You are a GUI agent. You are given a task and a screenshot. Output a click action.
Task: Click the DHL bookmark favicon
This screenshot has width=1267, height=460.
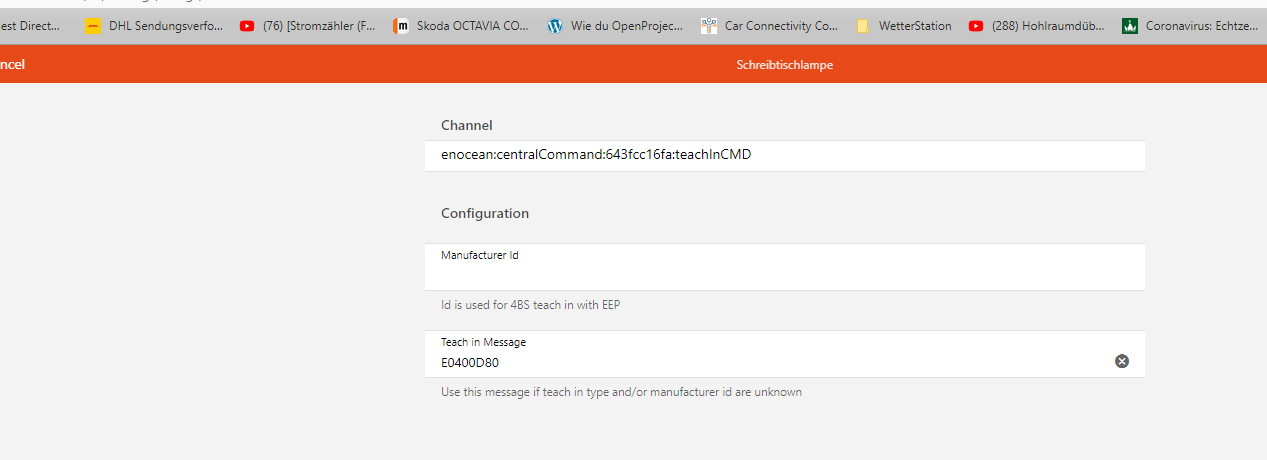[x=93, y=27]
